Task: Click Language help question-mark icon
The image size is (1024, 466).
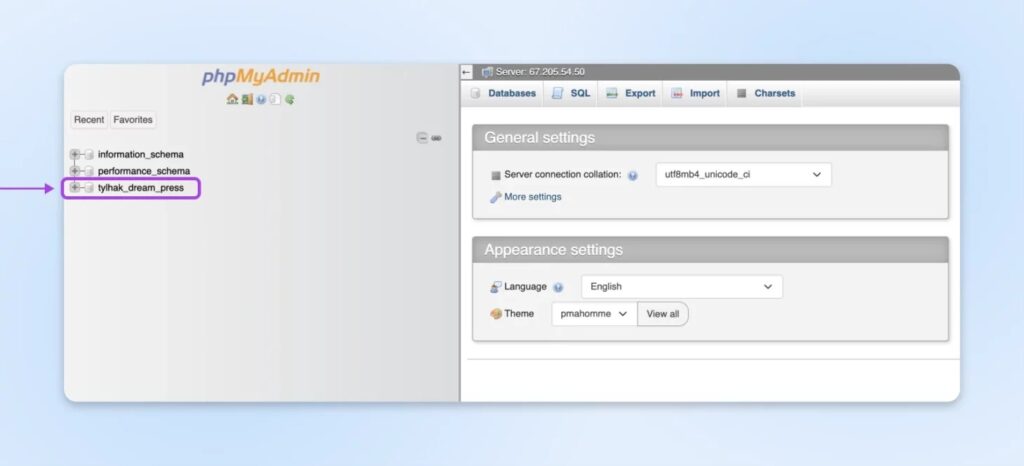Action: [558, 287]
